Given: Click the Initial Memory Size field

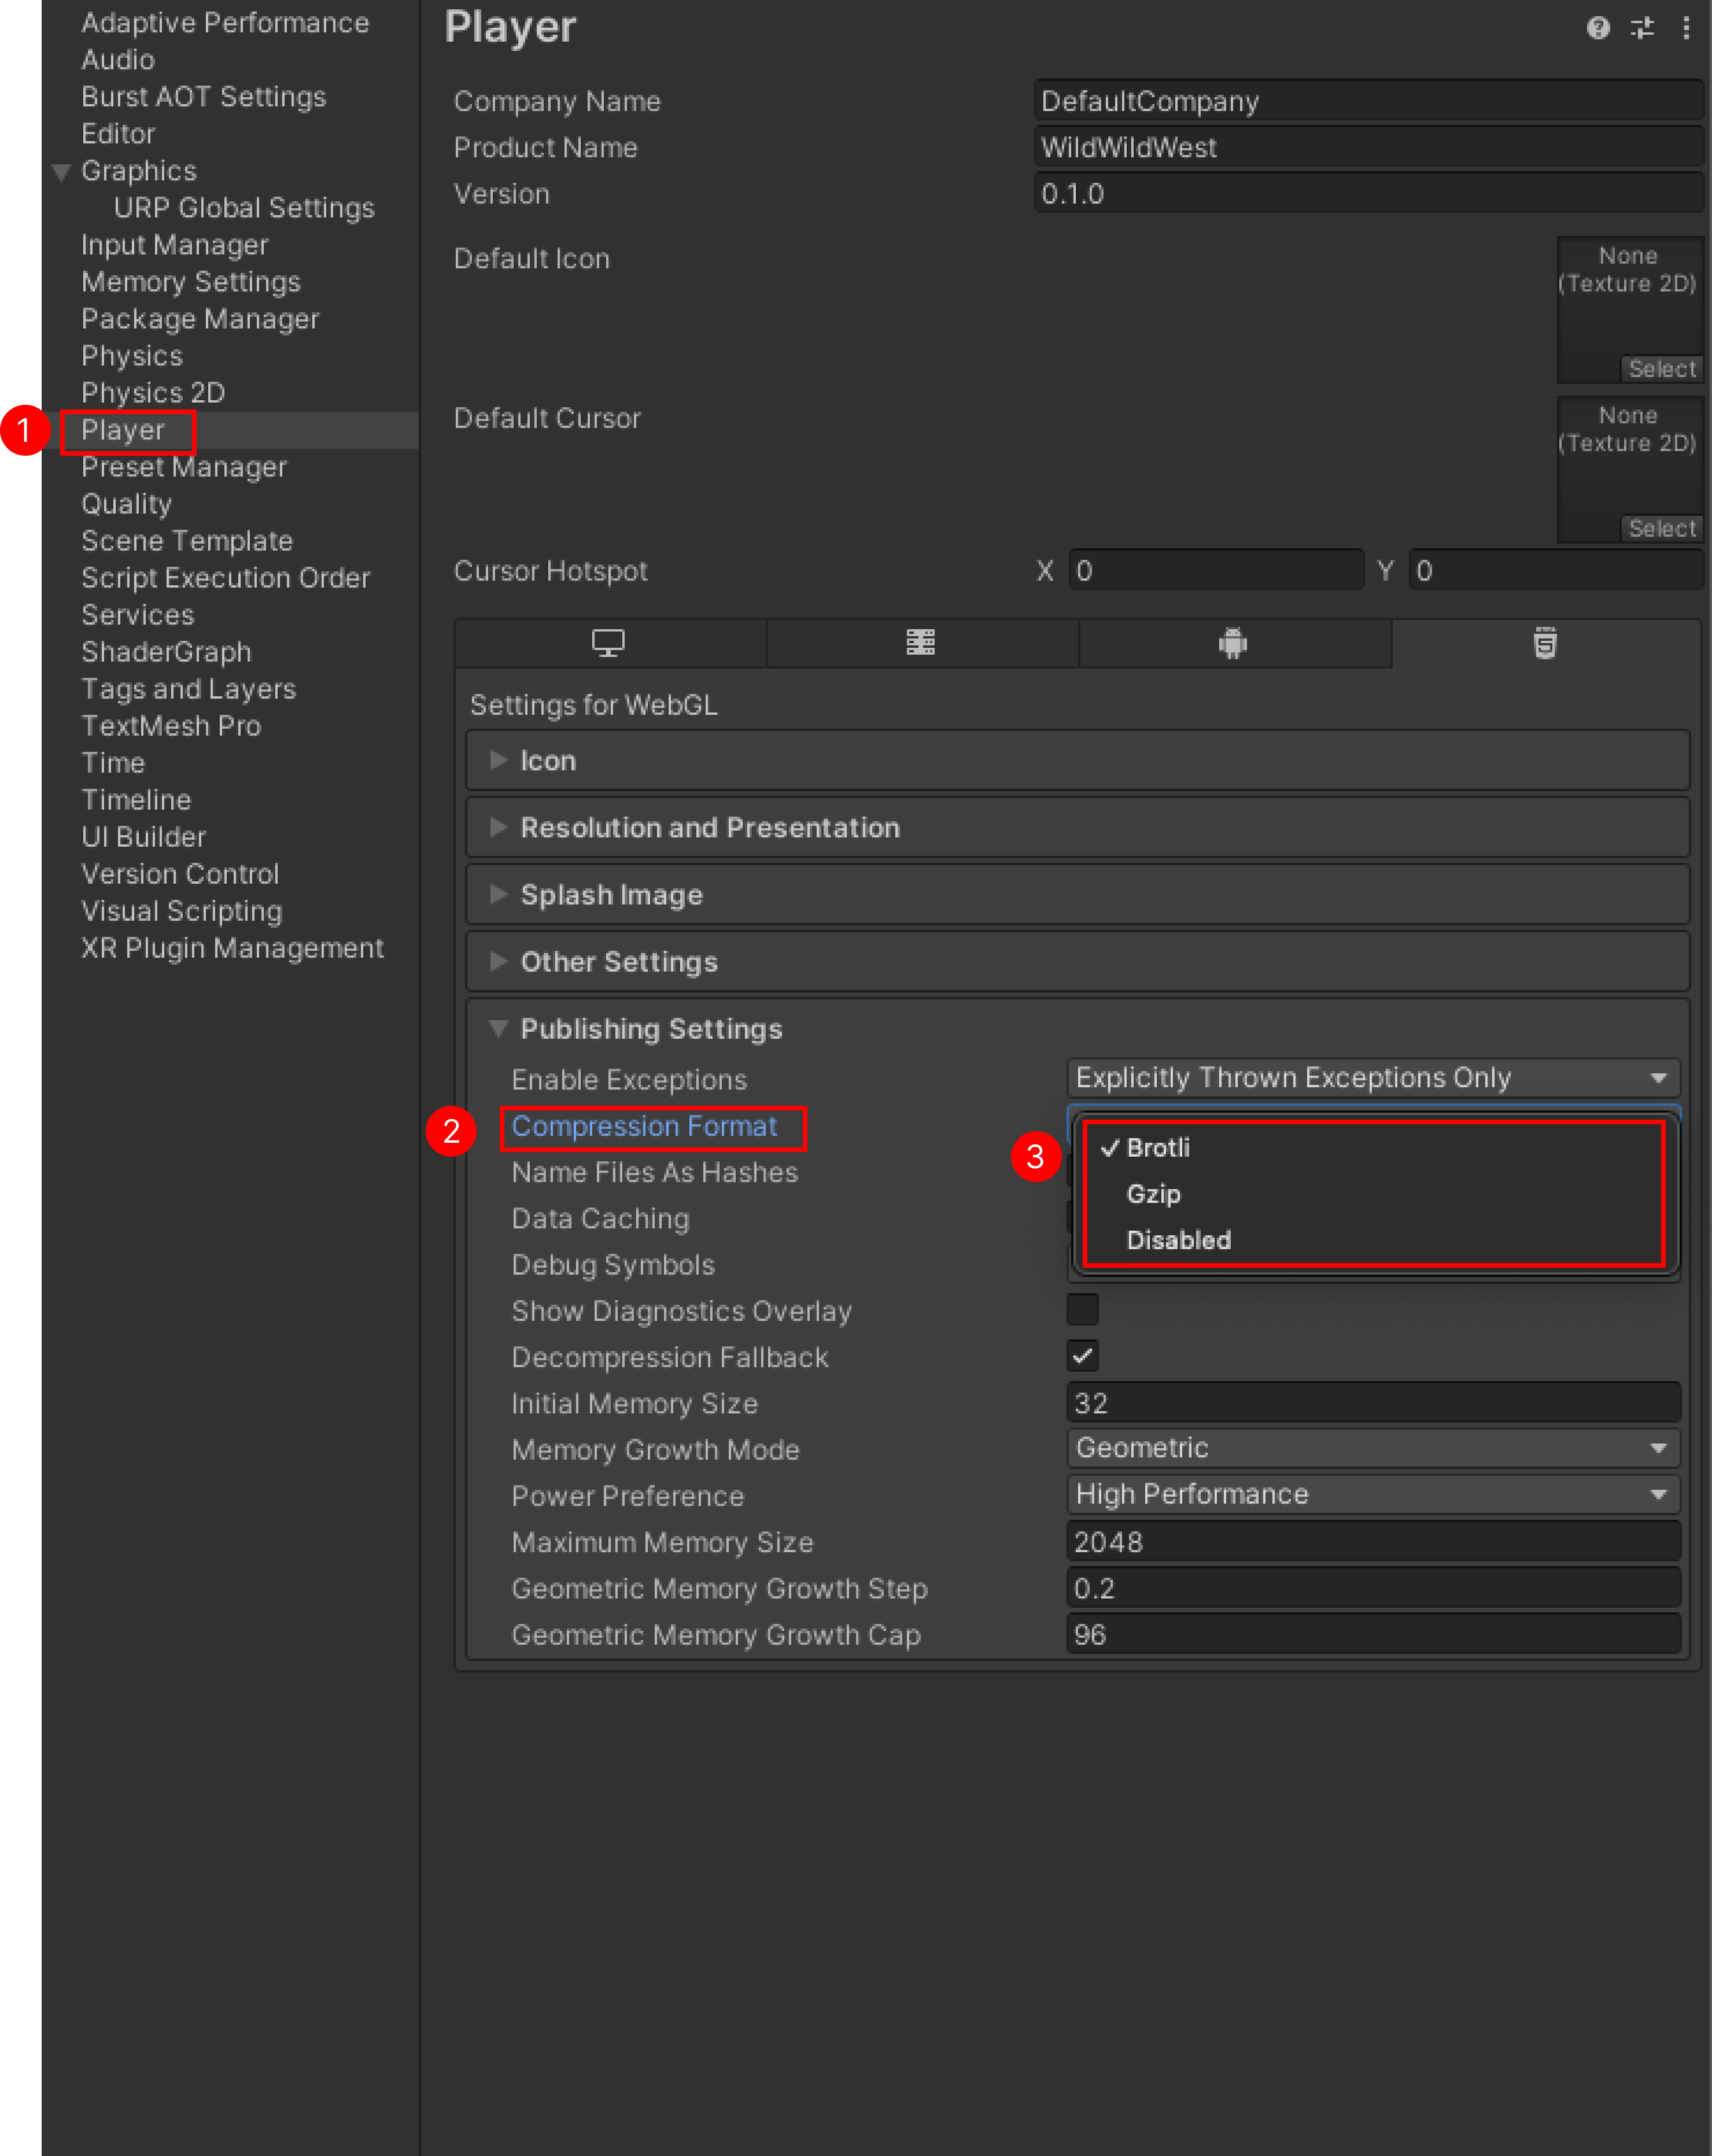Looking at the screenshot, I should point(1373,1403).
